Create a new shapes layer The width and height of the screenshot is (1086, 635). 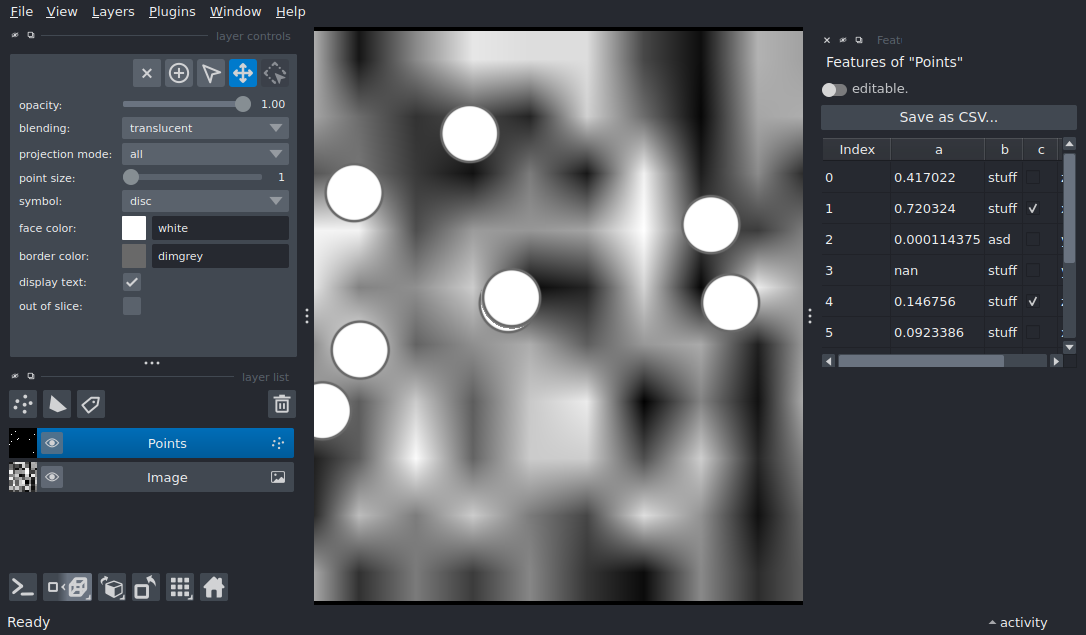click(x=57, y=404)
